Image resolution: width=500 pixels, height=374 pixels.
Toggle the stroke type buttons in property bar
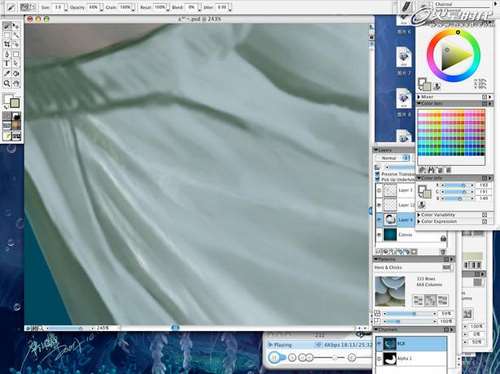[x=28, y=7]
